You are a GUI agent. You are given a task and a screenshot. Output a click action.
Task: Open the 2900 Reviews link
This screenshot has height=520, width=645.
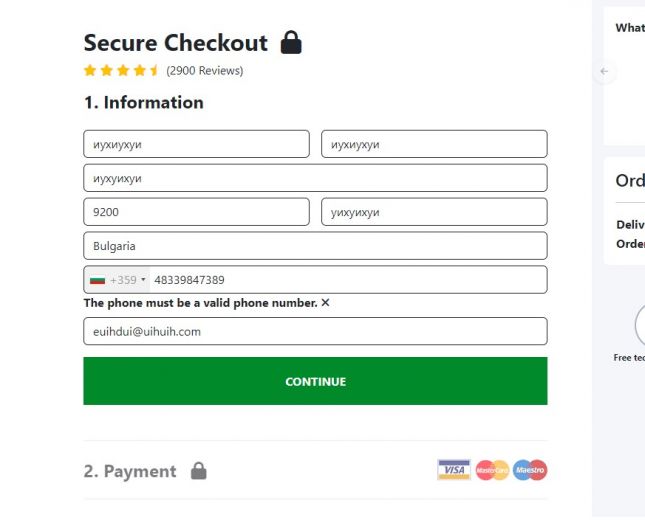204,71
